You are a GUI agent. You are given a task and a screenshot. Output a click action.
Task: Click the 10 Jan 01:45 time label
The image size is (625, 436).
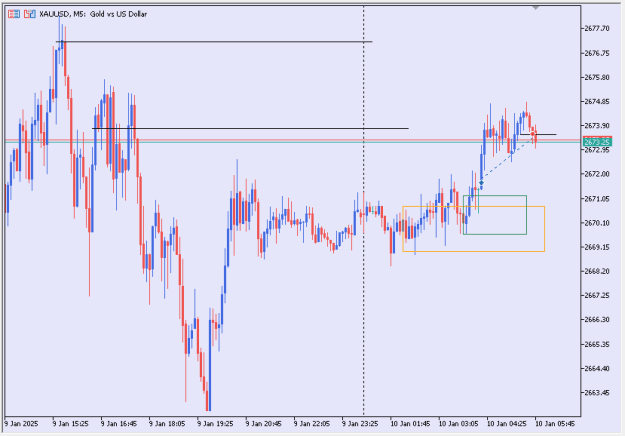click(410, 424)
